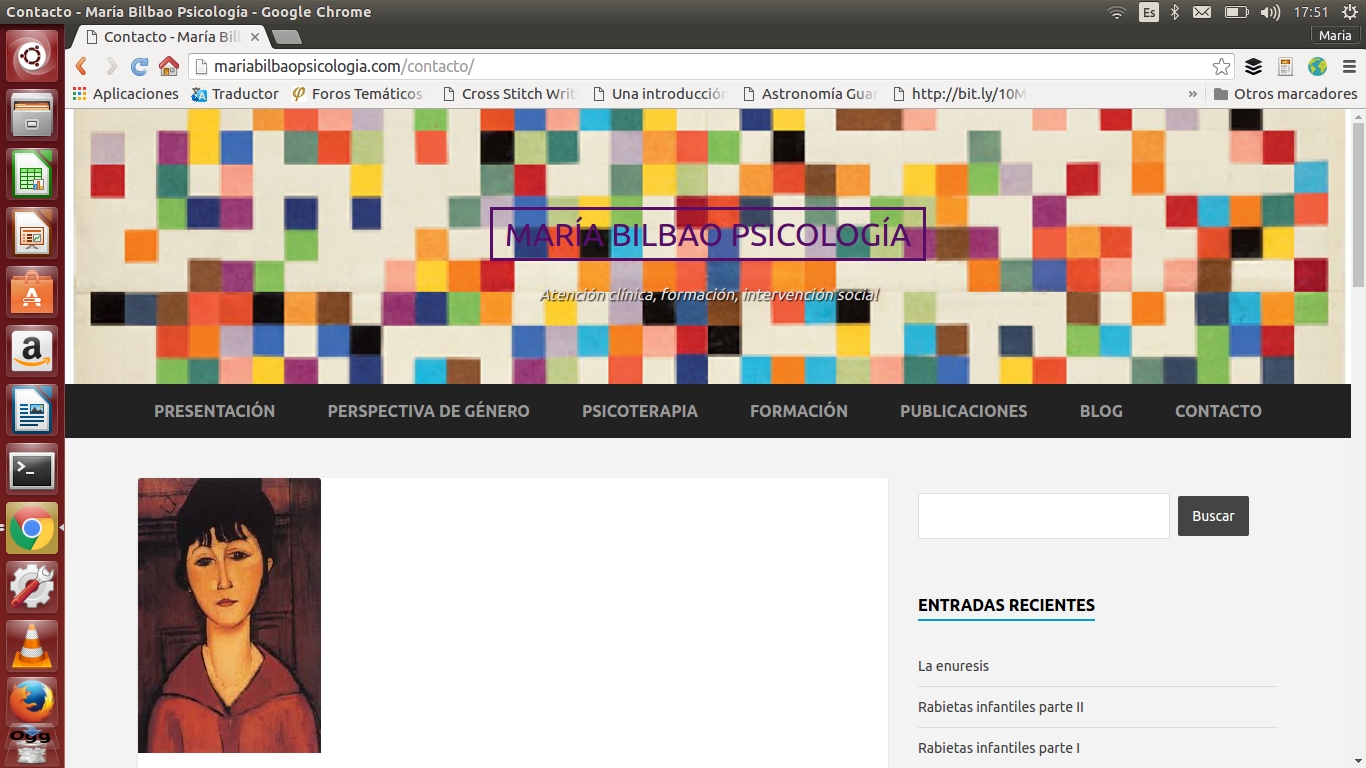Open the Amazon launcher icon
This screenshot has height=768, width=1366.
[x=32, y=352]
